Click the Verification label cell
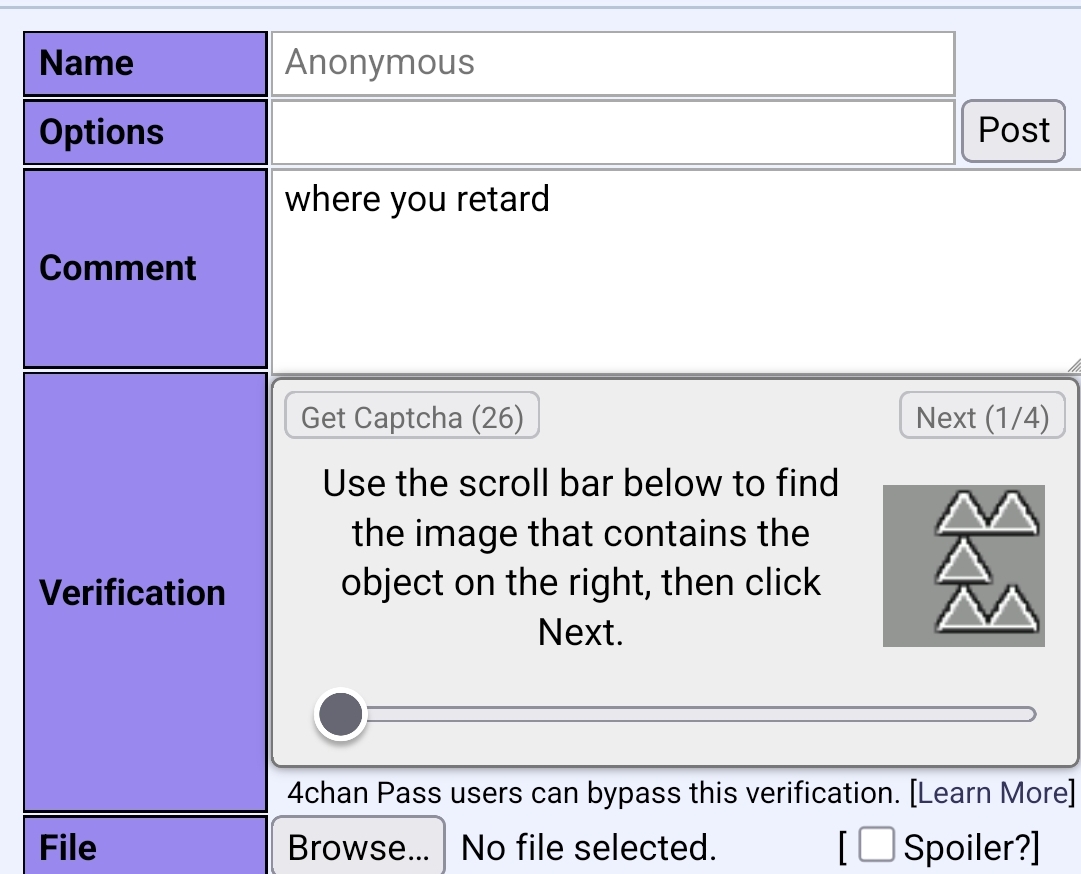The width and height of the screenshot is (1081, 874). (x=145, y=592)
